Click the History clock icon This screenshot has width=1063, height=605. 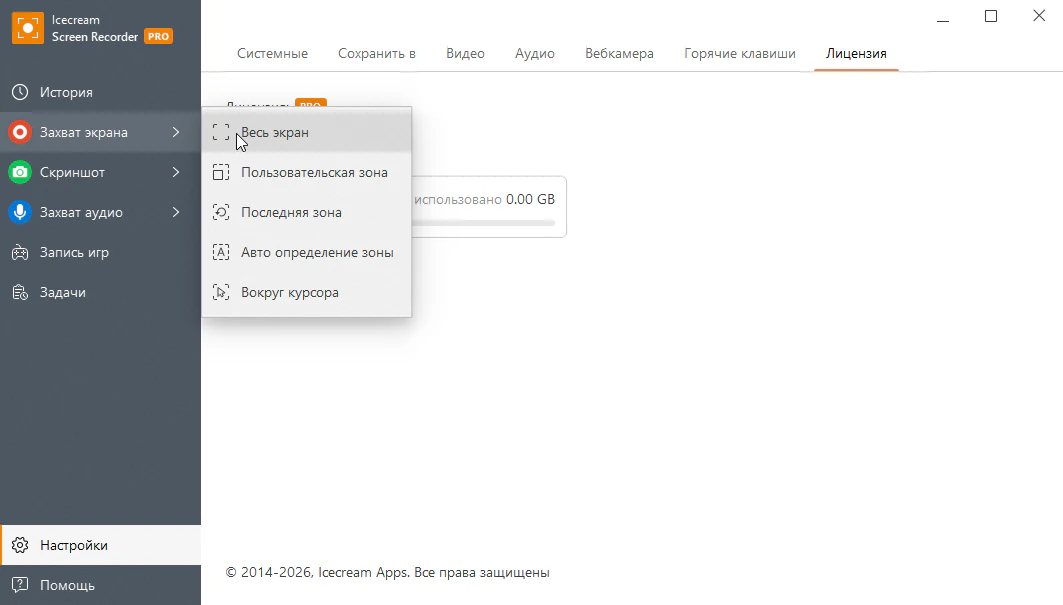(x=19, y=92)
